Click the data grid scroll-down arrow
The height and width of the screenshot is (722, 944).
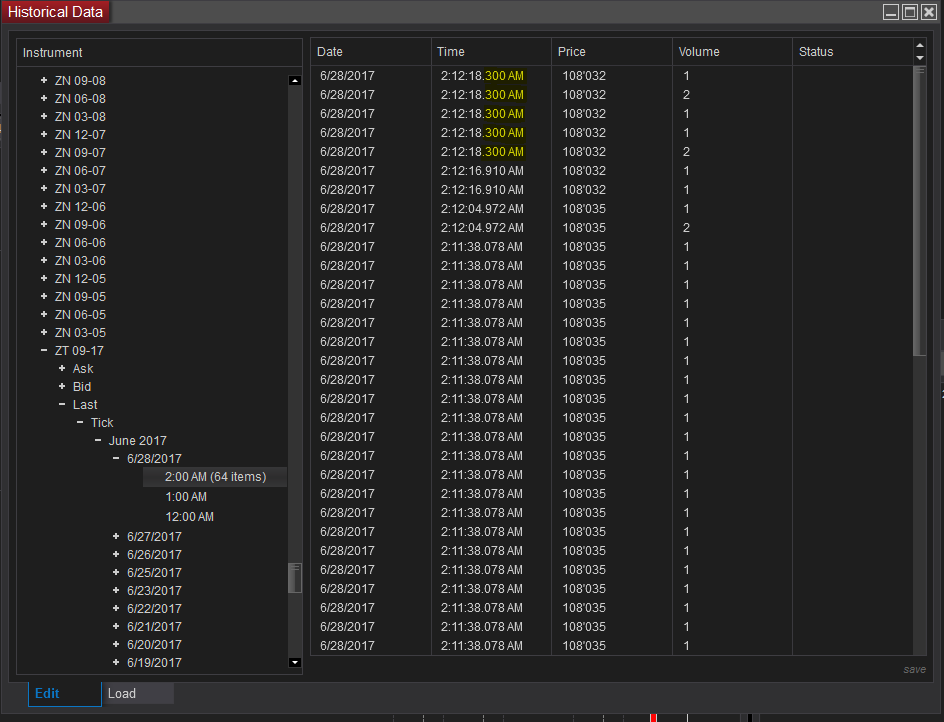tap(919, 58)
